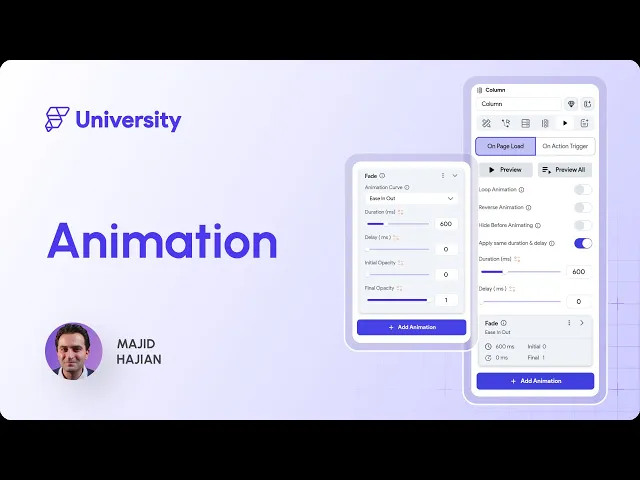The width and height of the screenshot is (640, 480).
Task: Click variable icon beside Delay in Column panel
Action: (512, 289)
